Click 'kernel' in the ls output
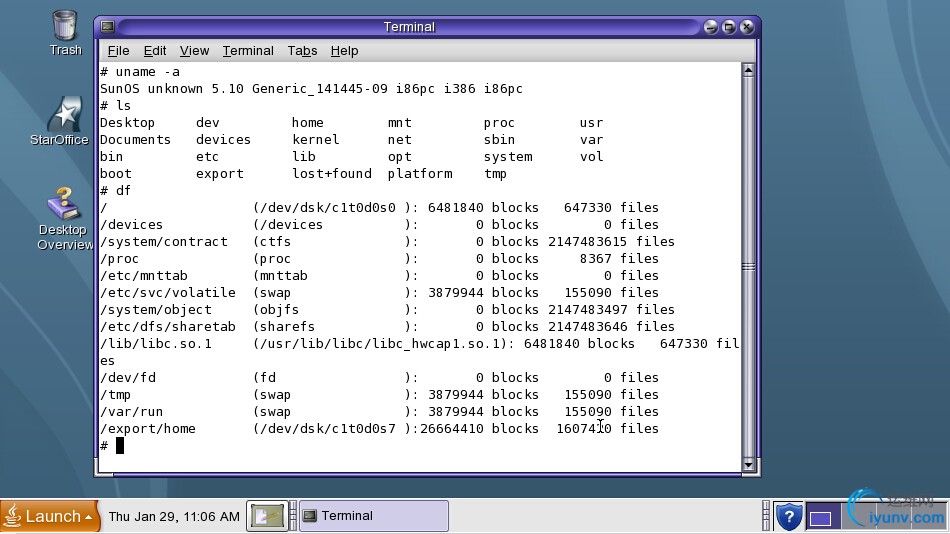The height and width of the screenshot is (534, 950). [x=316, y=139]
